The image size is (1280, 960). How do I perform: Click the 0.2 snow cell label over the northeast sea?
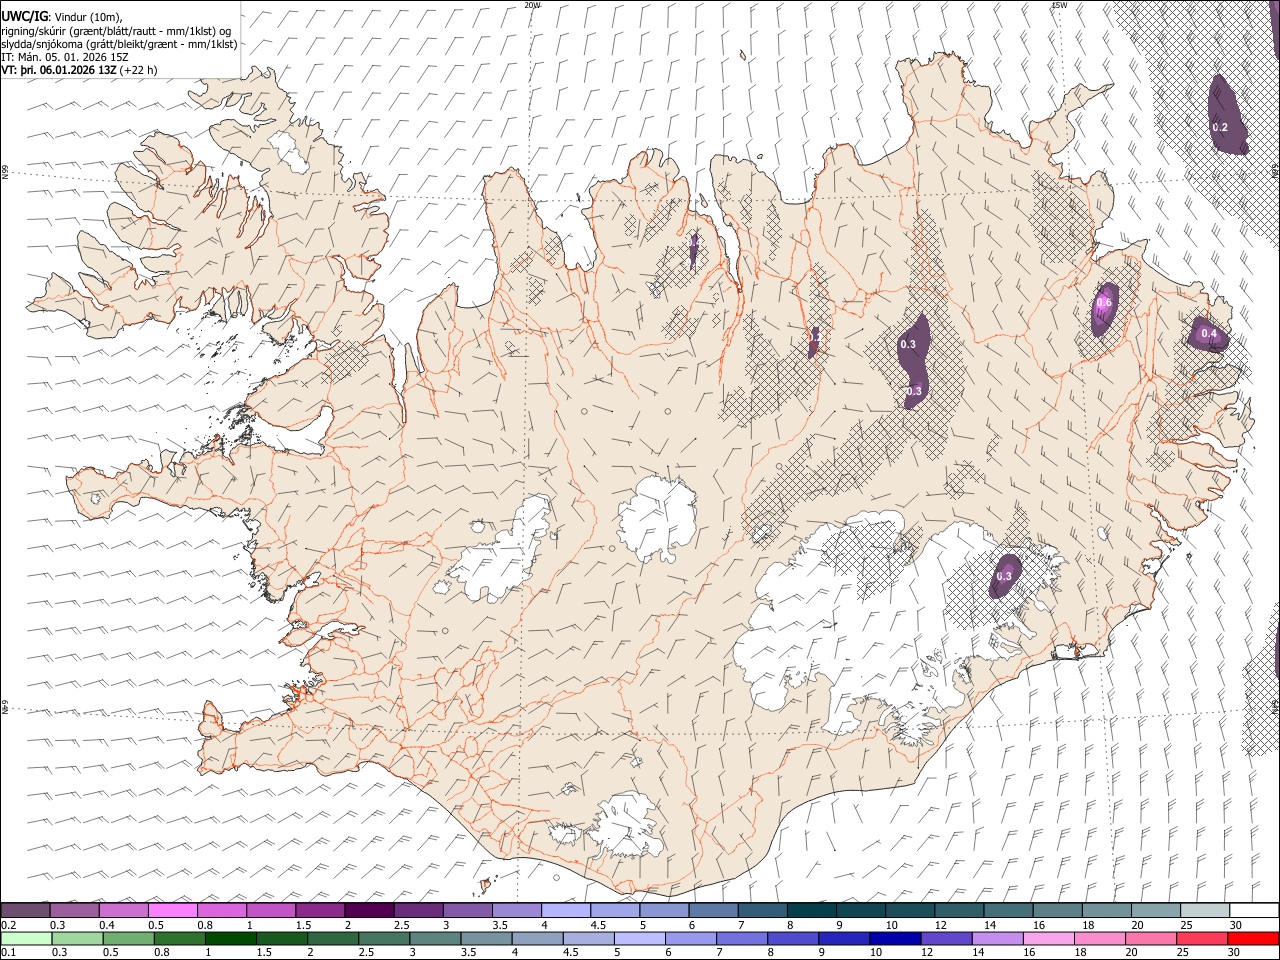(x=1220, y=127)
